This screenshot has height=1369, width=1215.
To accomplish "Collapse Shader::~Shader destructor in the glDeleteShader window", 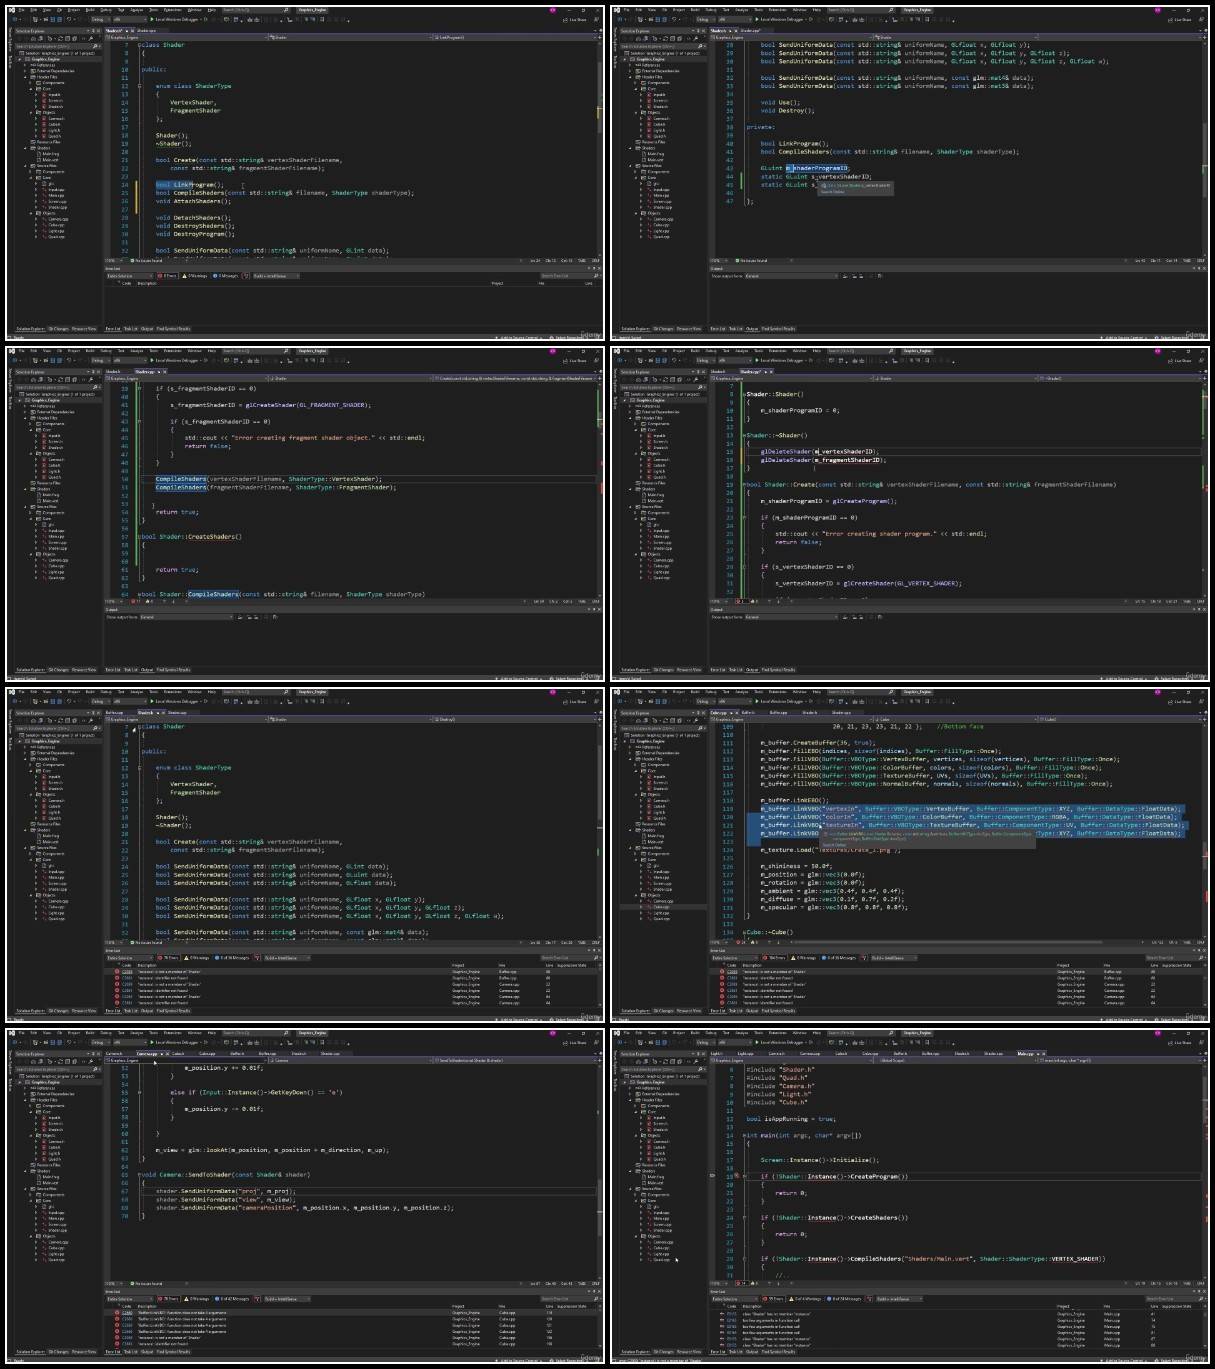I will (743, 435).
